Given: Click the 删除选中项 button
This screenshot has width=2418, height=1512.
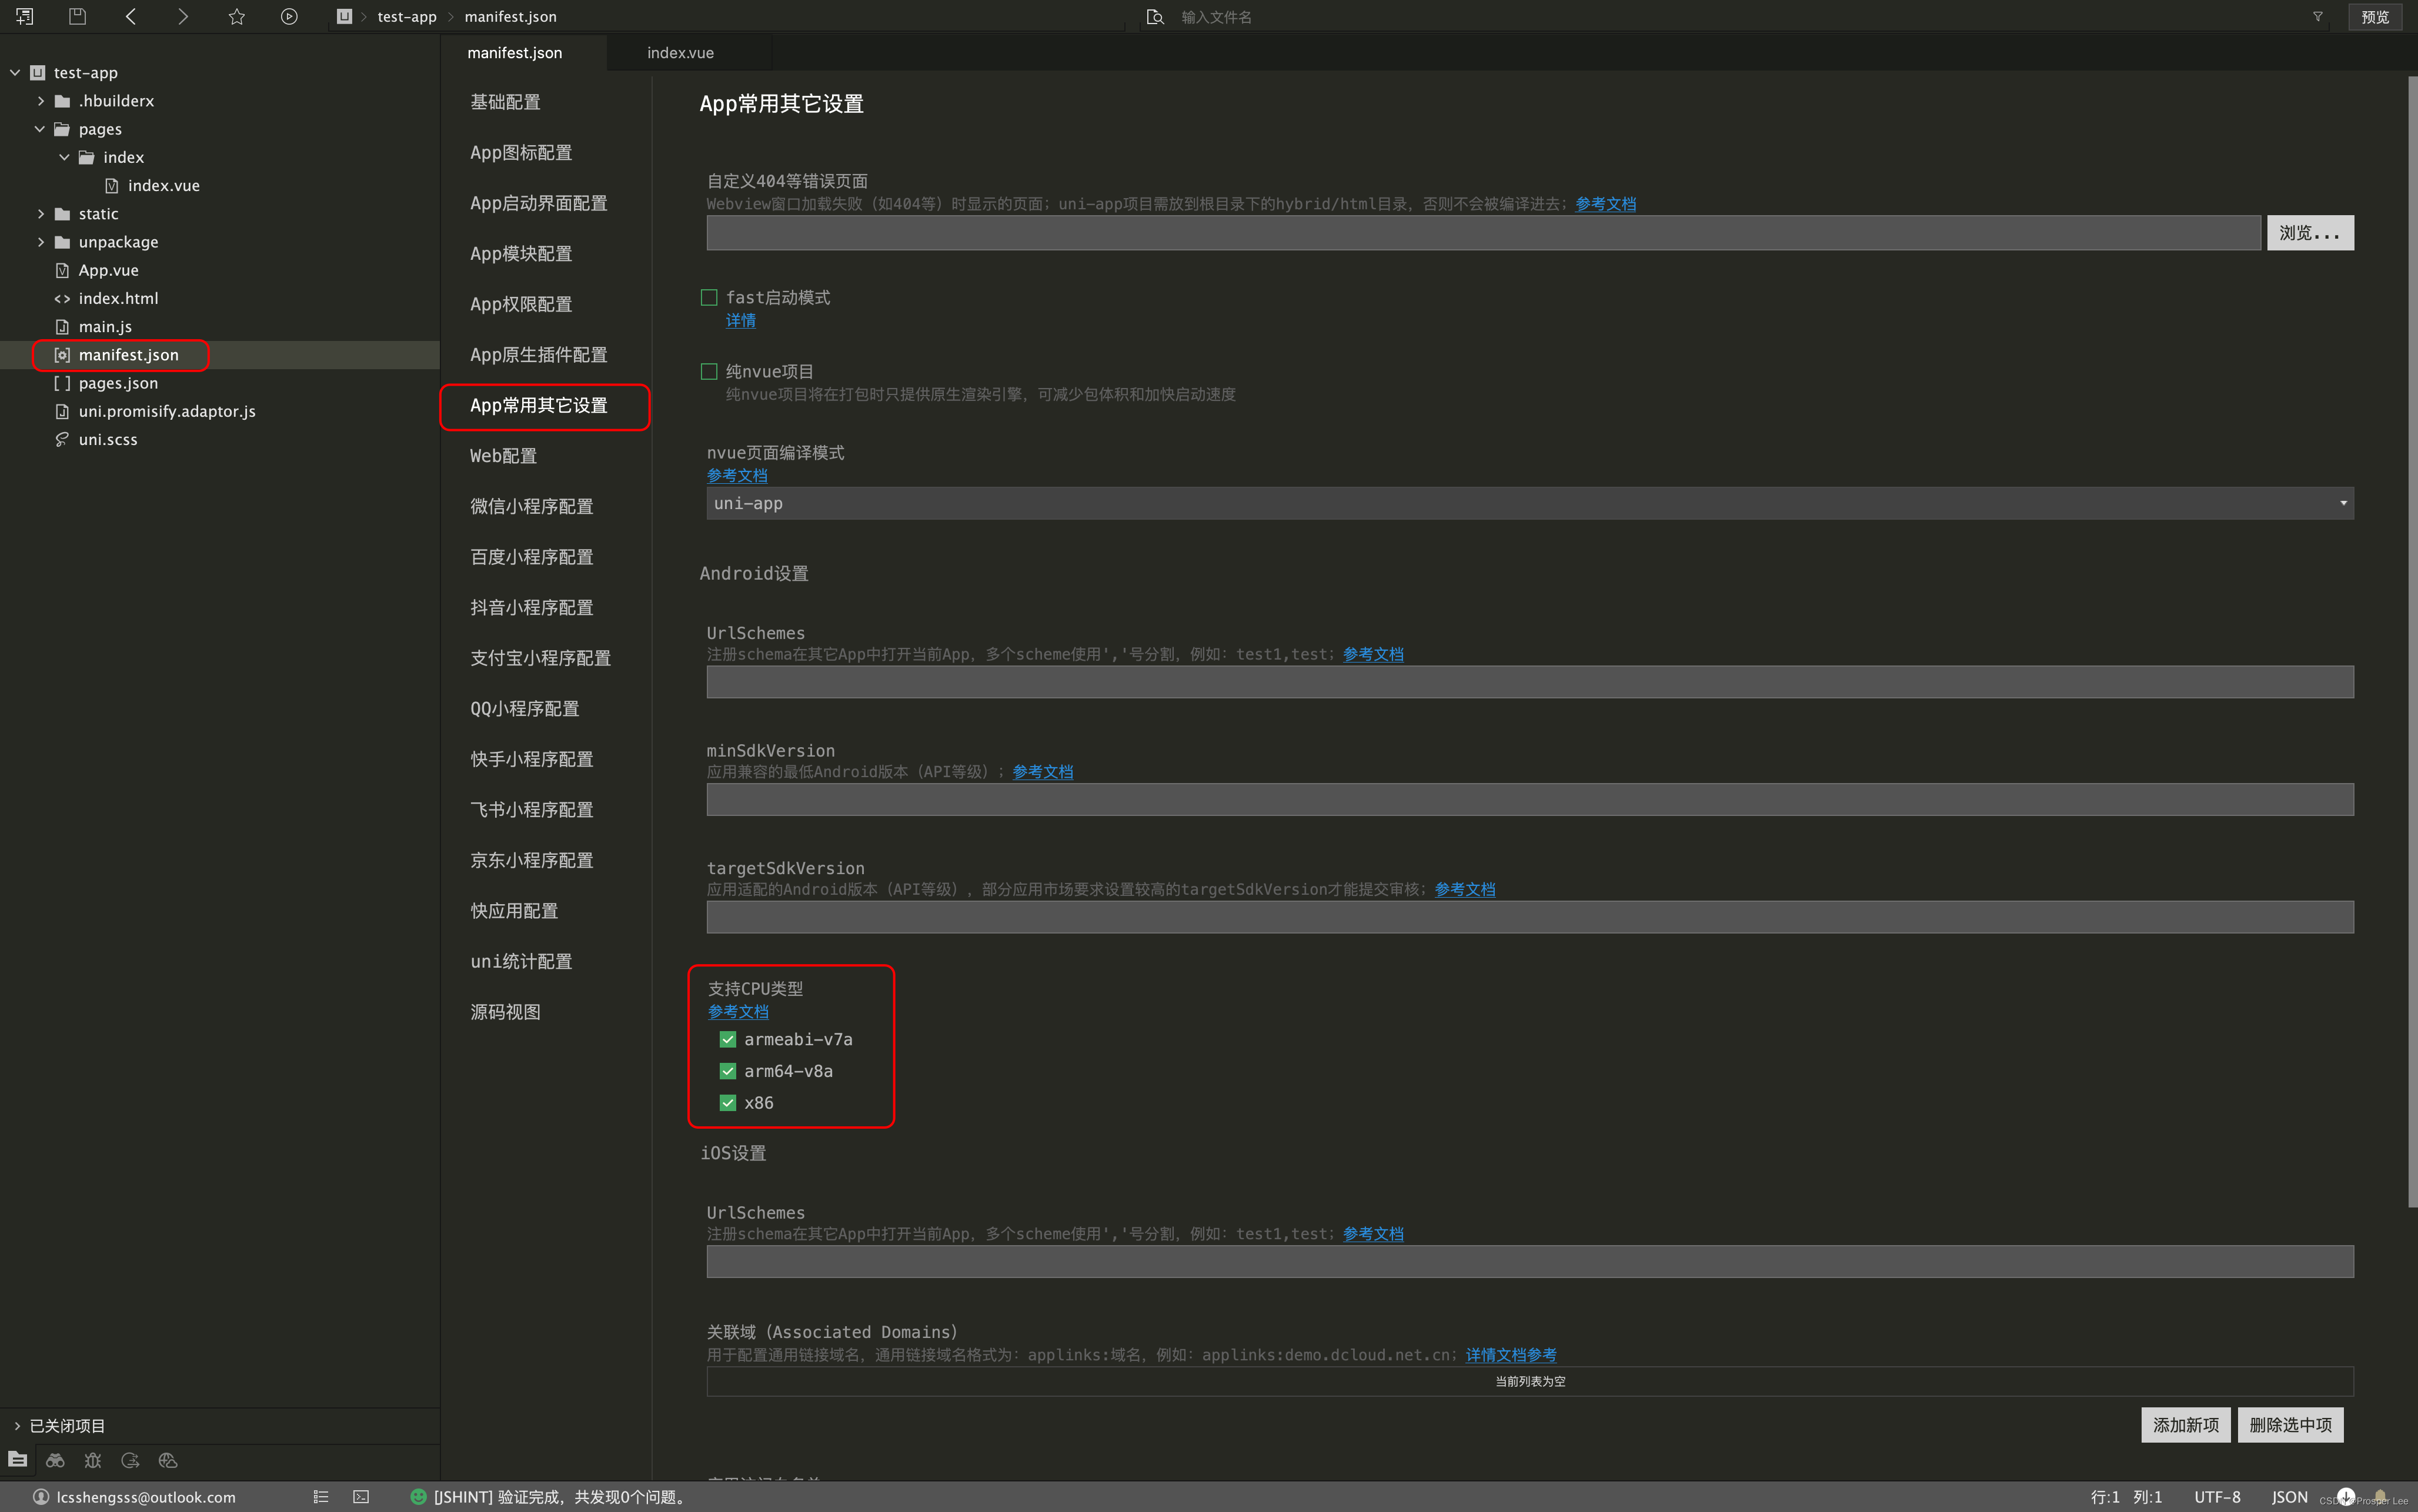Looking at the screenshot, I should [2290, 1425].
